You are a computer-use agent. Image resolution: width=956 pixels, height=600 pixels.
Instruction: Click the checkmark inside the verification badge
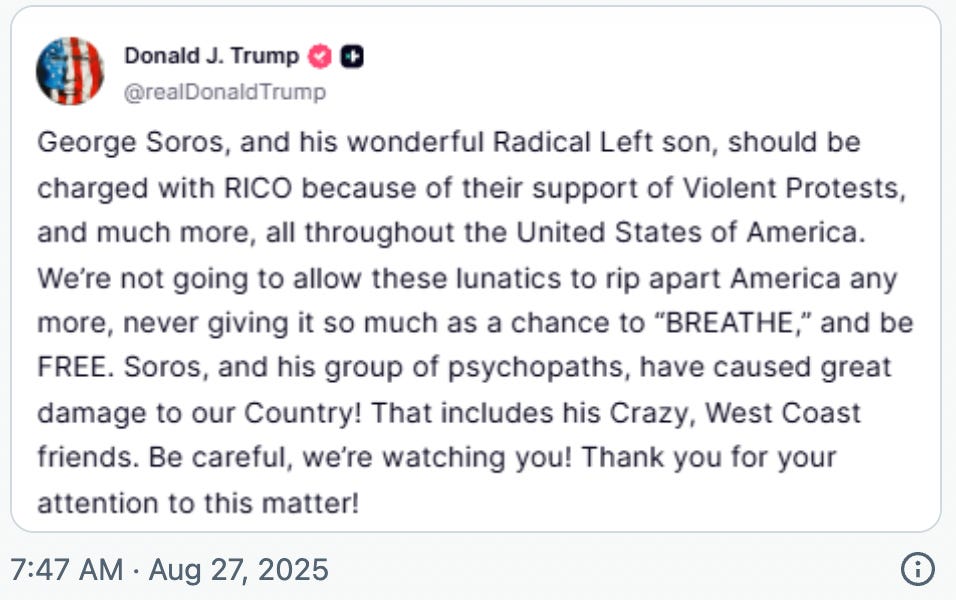coord(320,56)
